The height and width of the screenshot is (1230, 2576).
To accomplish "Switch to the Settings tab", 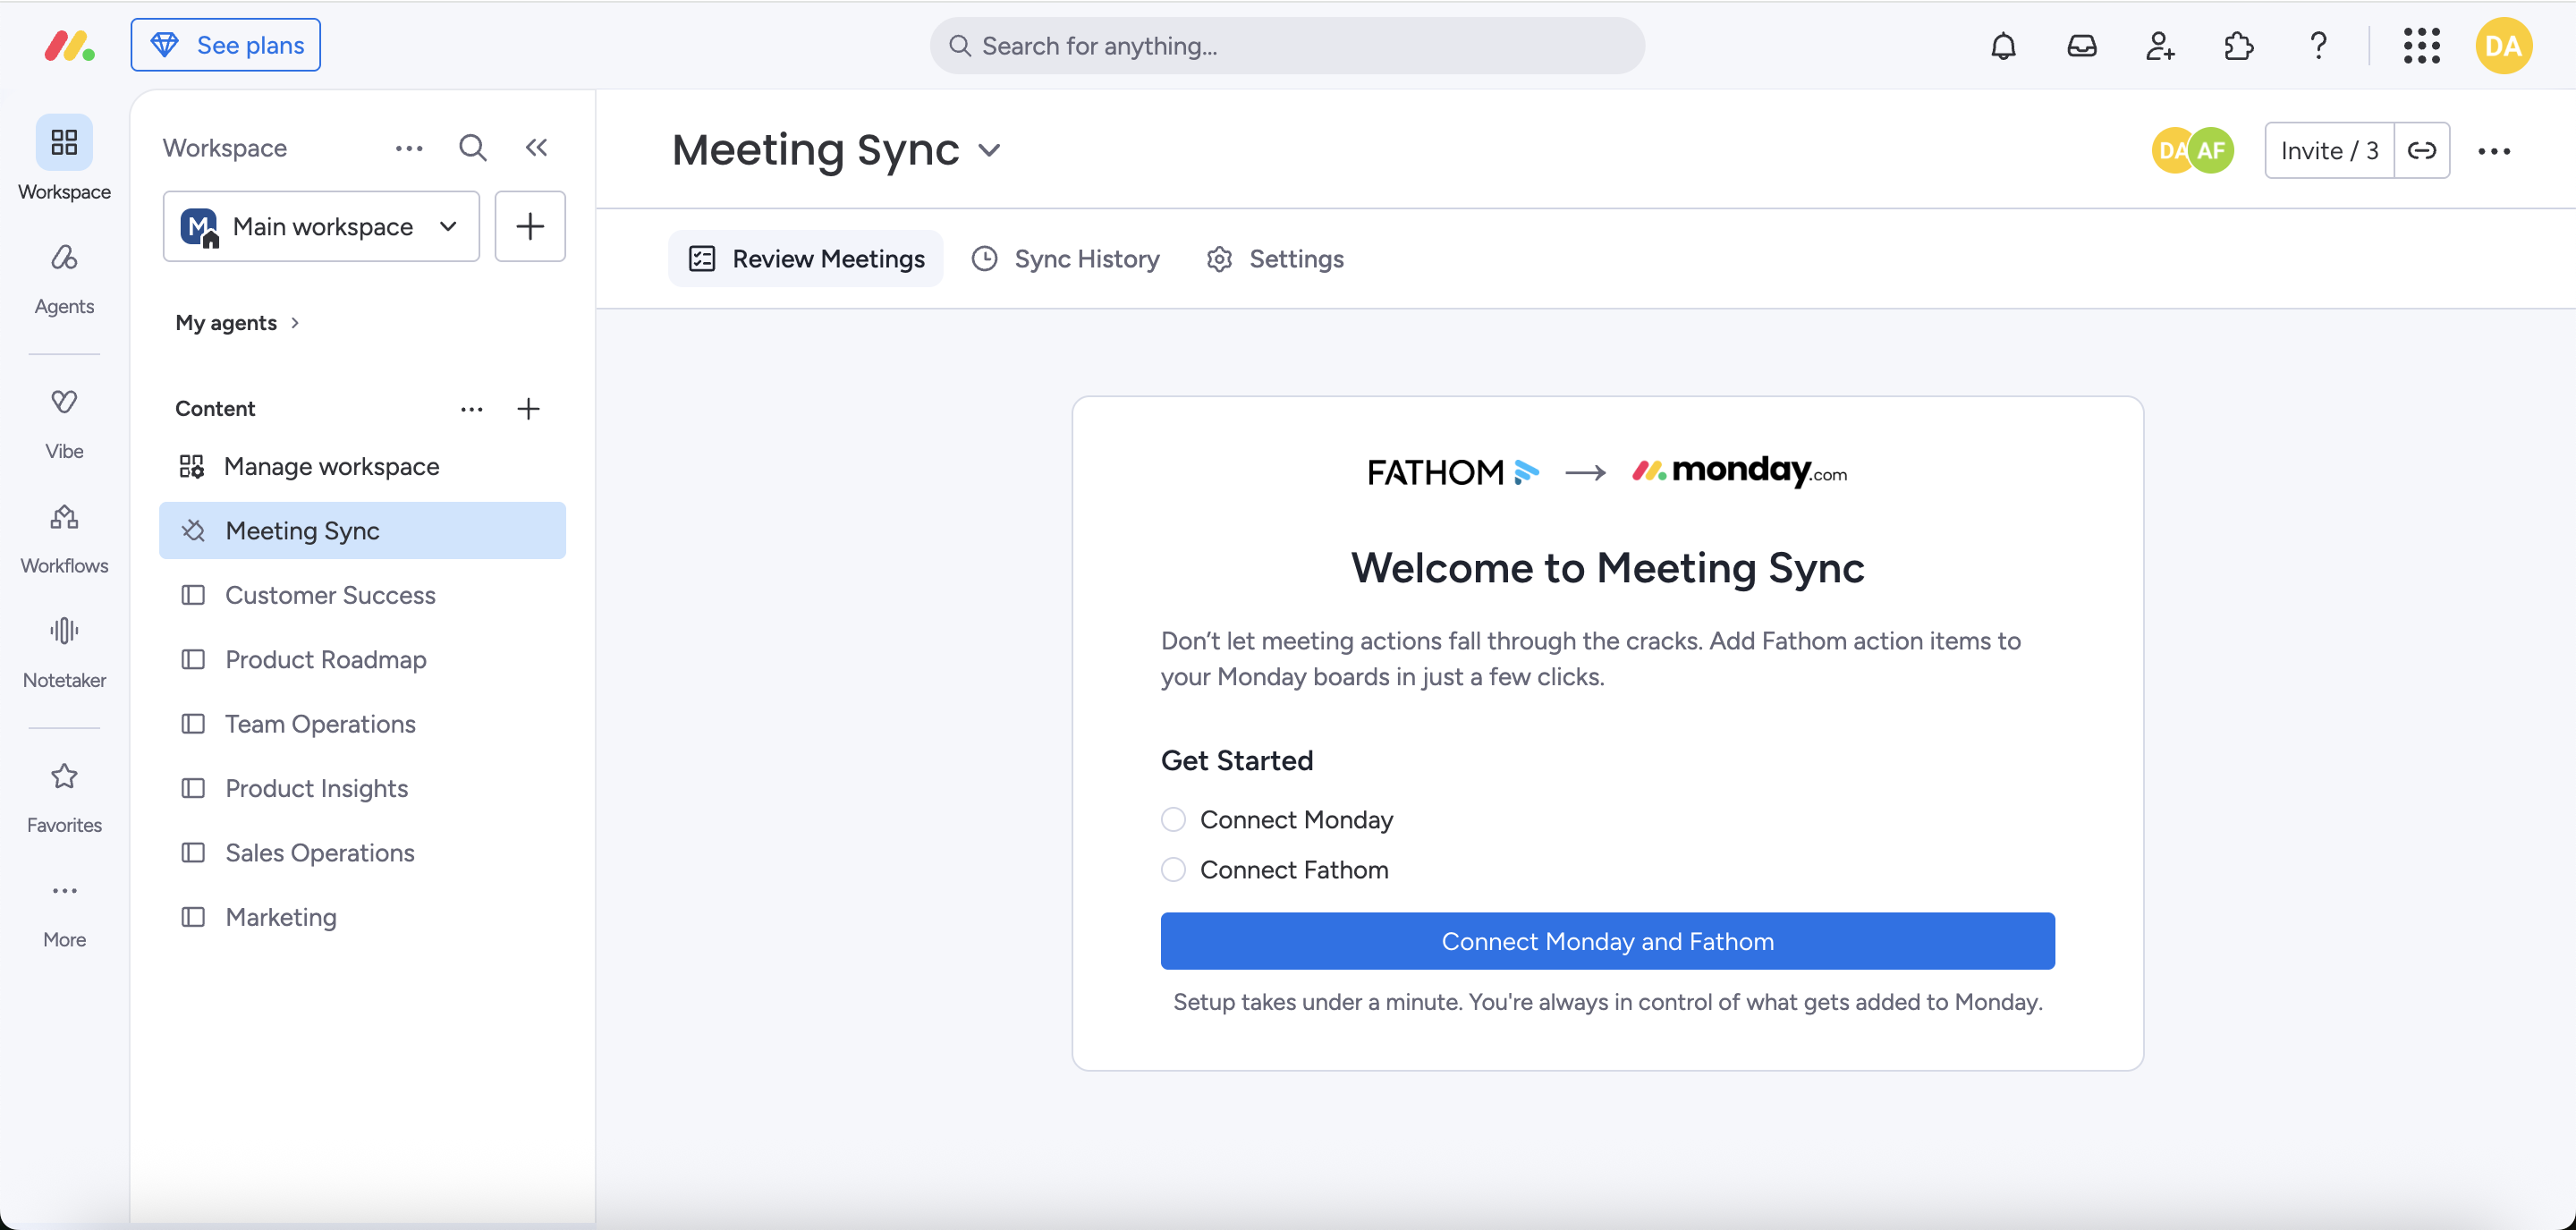I will coord(1275,258).
